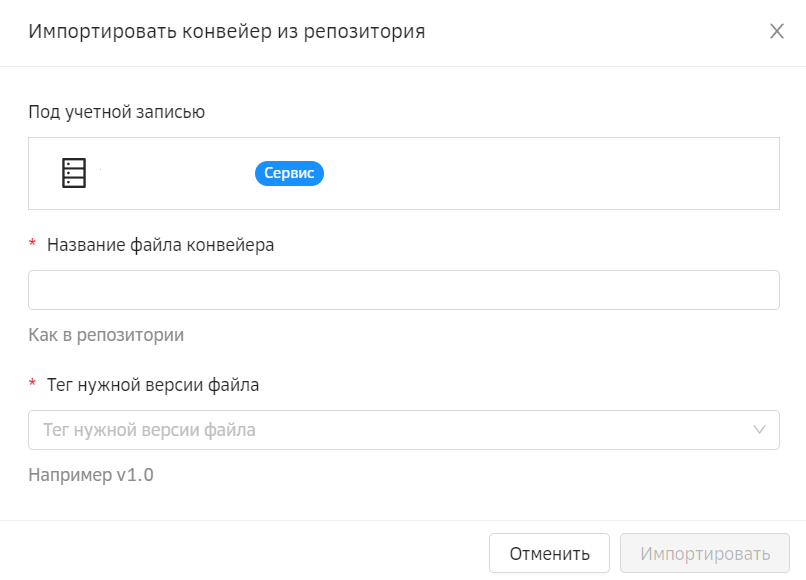Click the Под учетной записью label
The height and width of the screenshot is (580, 806).
tap(117, 111)
